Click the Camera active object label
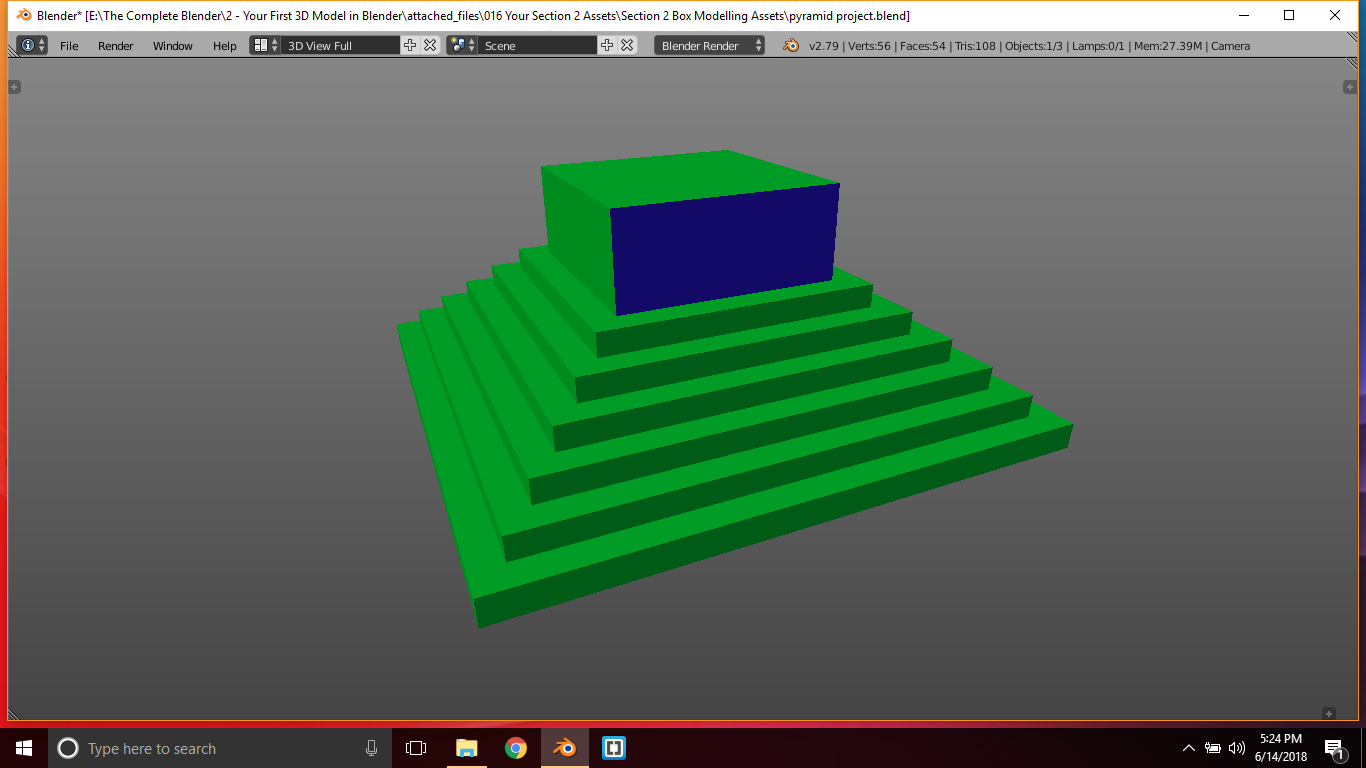The width and height of the screenshot is (1366, 768). [x=1231, y=46]
